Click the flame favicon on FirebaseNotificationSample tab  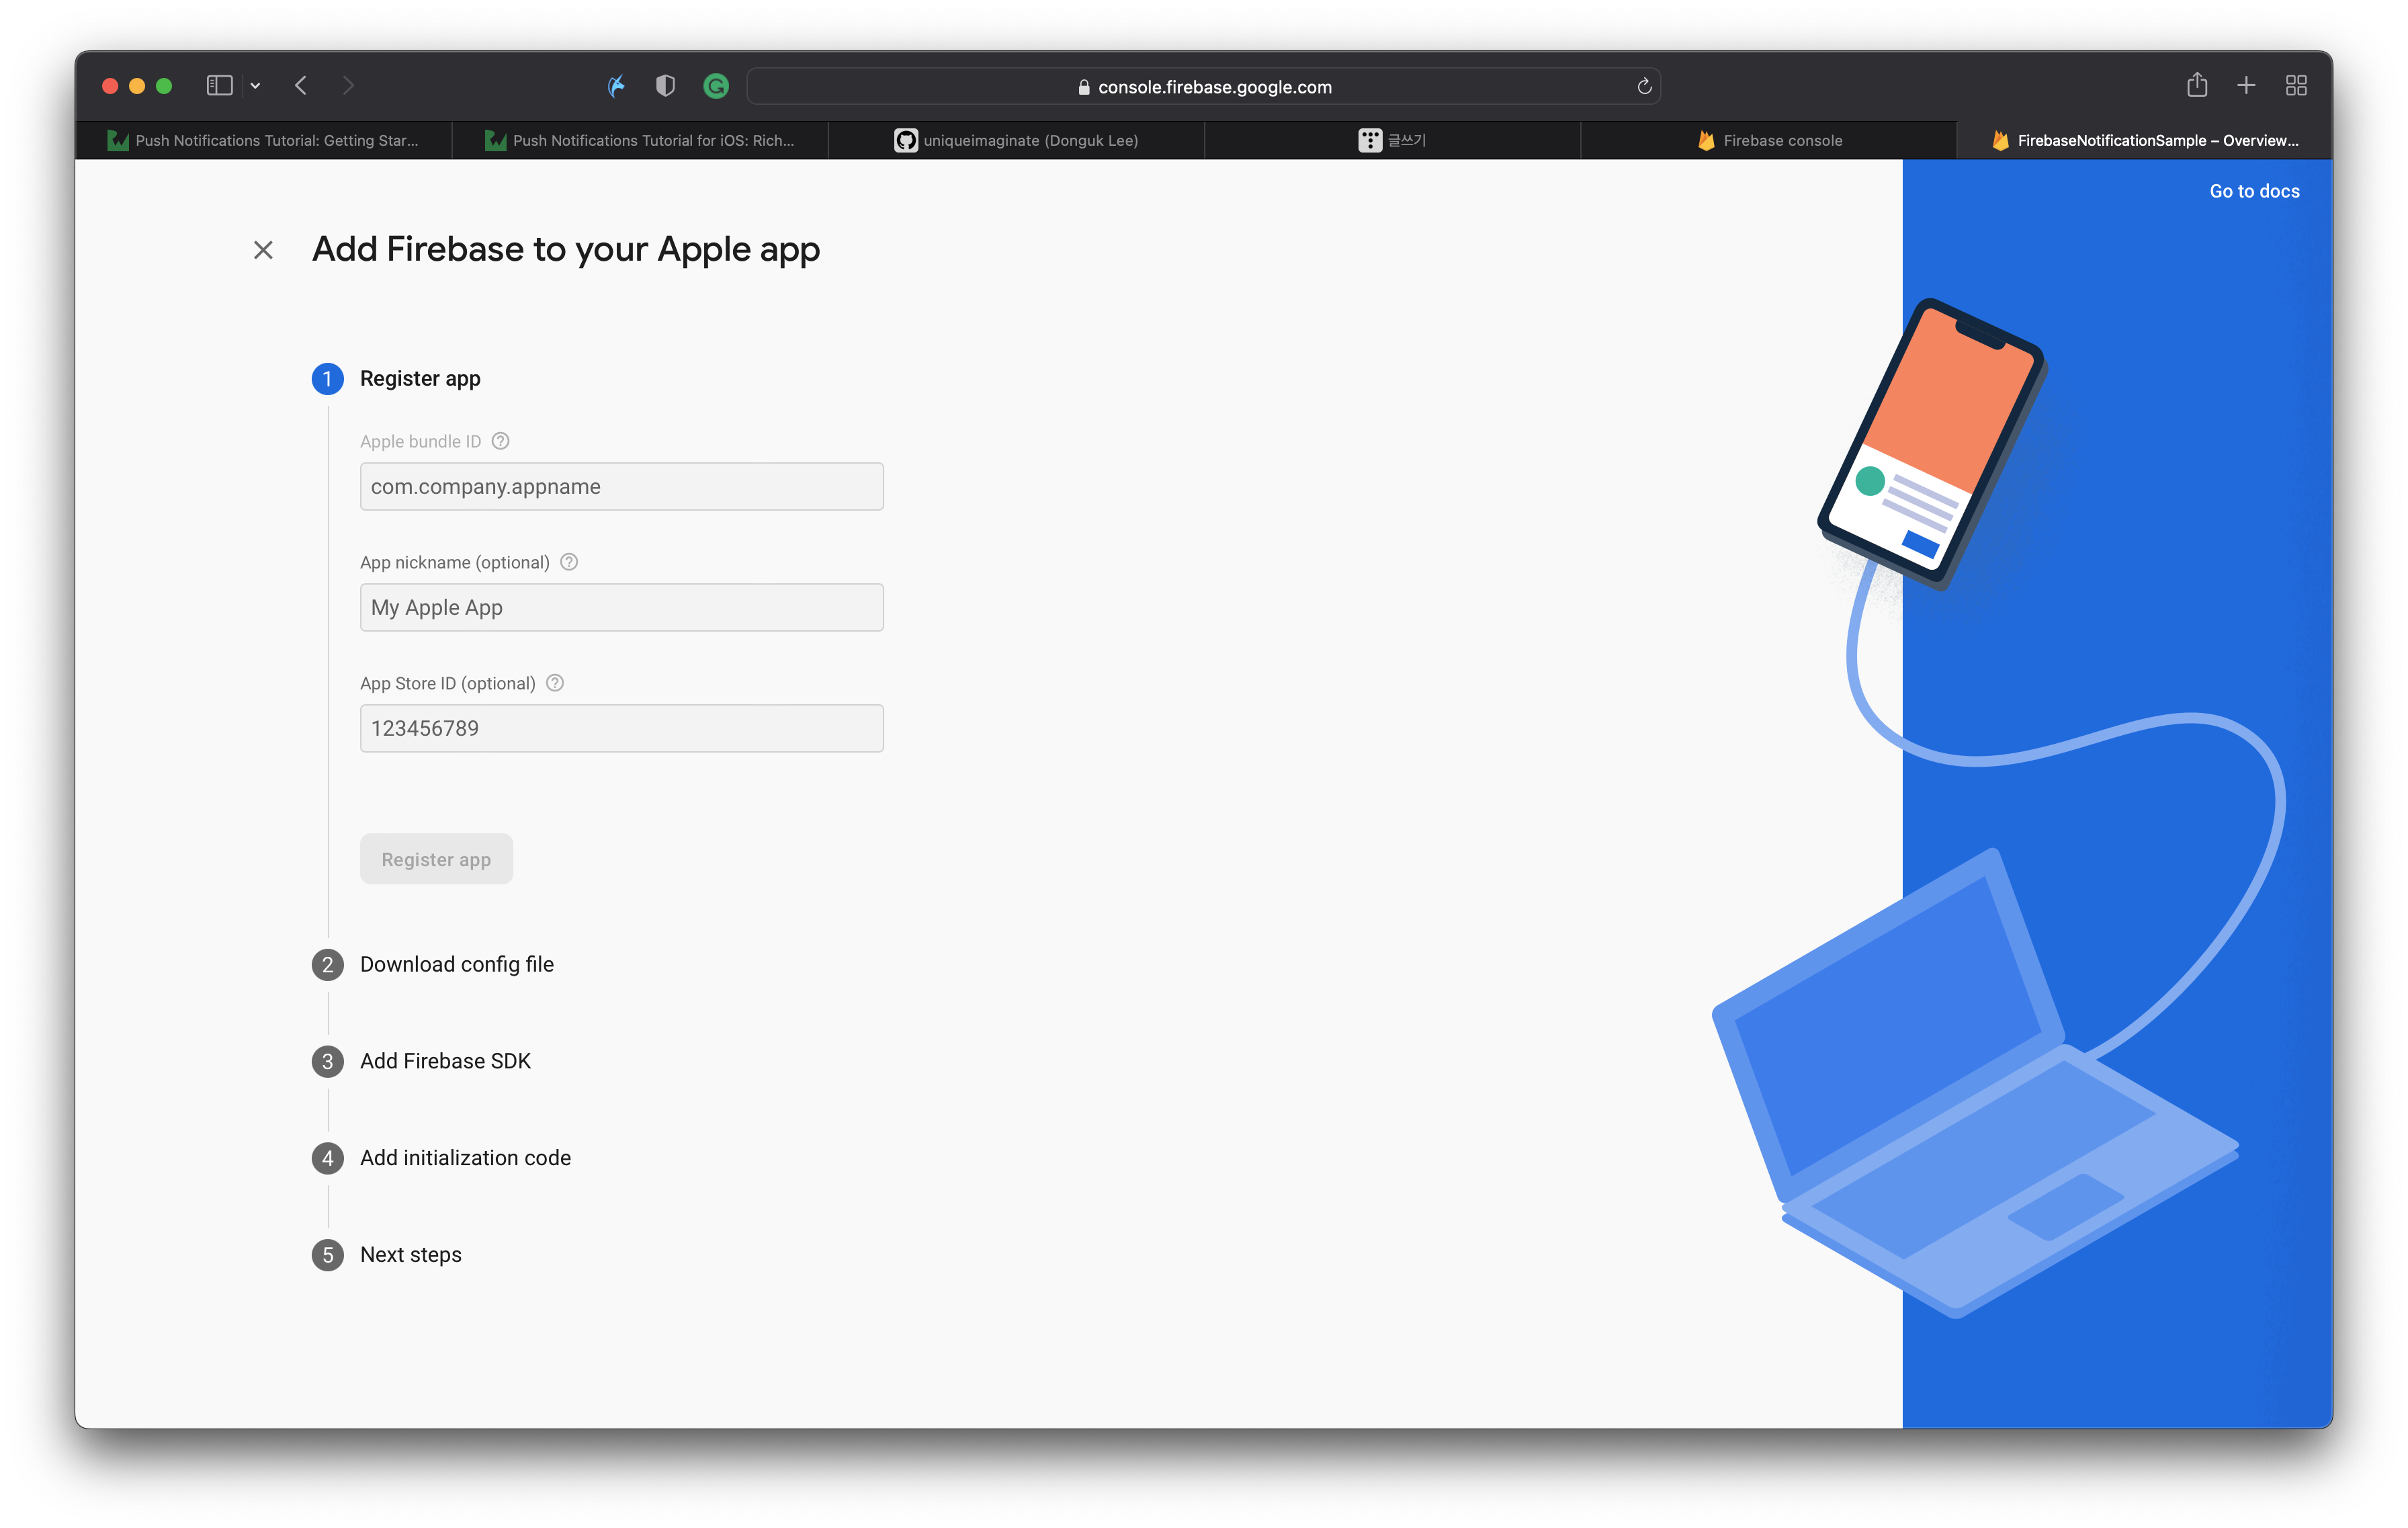coord(2000,141)
